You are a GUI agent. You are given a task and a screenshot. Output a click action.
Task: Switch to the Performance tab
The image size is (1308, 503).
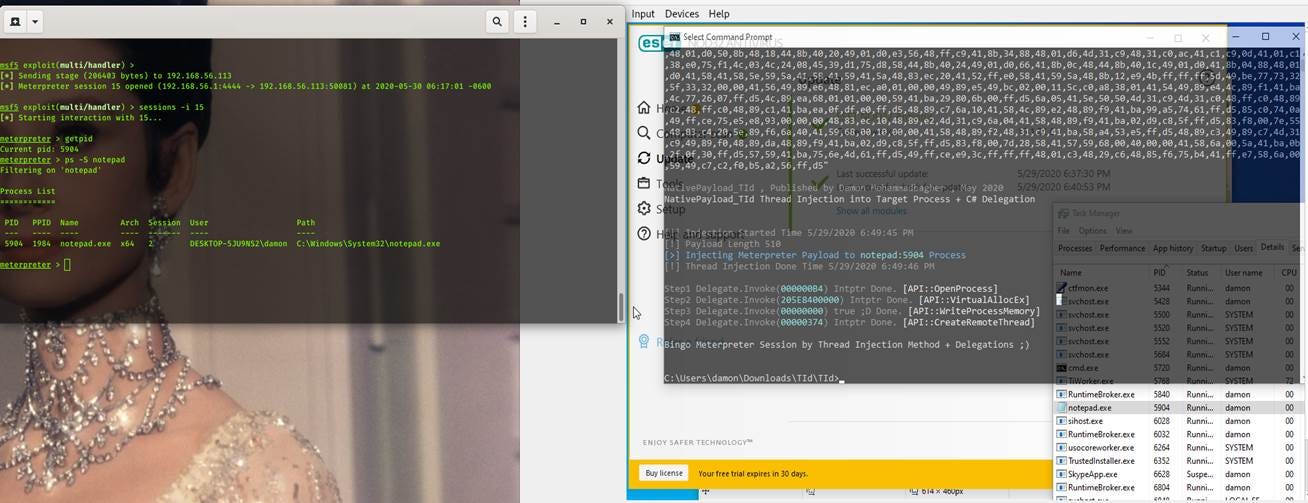point(1122,248)
